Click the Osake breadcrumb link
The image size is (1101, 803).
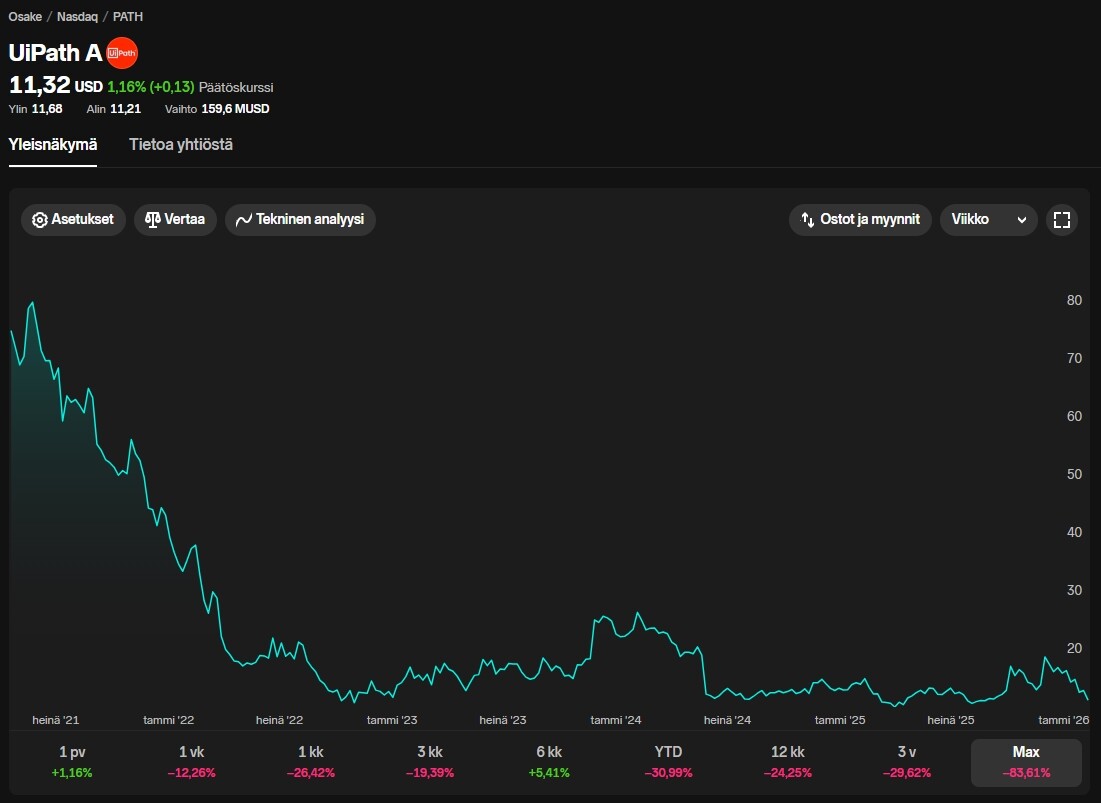[x=25, y=17]
